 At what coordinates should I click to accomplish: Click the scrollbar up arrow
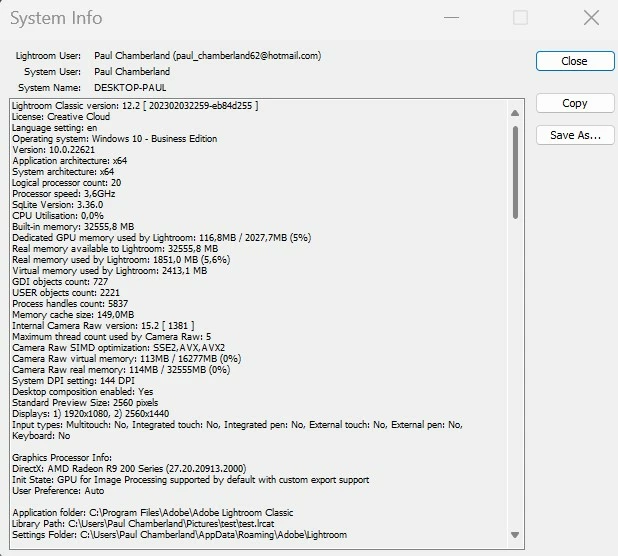514,113
